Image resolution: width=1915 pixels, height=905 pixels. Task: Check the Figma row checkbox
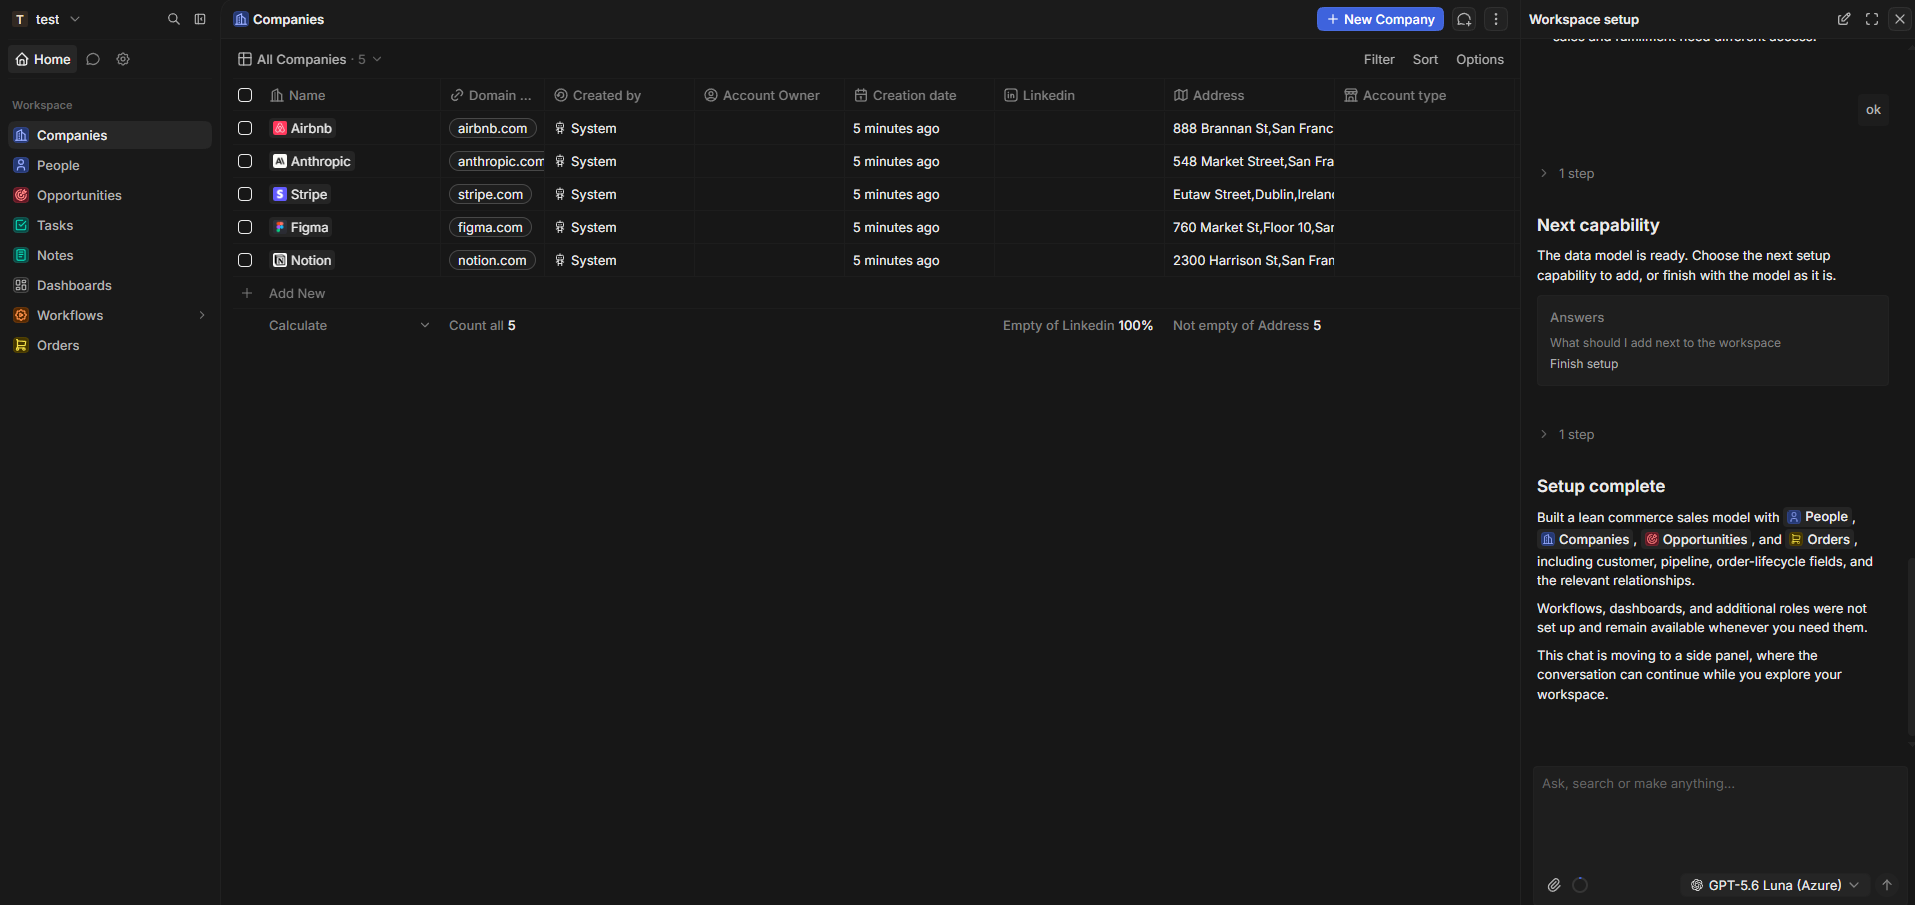point(245,227)
